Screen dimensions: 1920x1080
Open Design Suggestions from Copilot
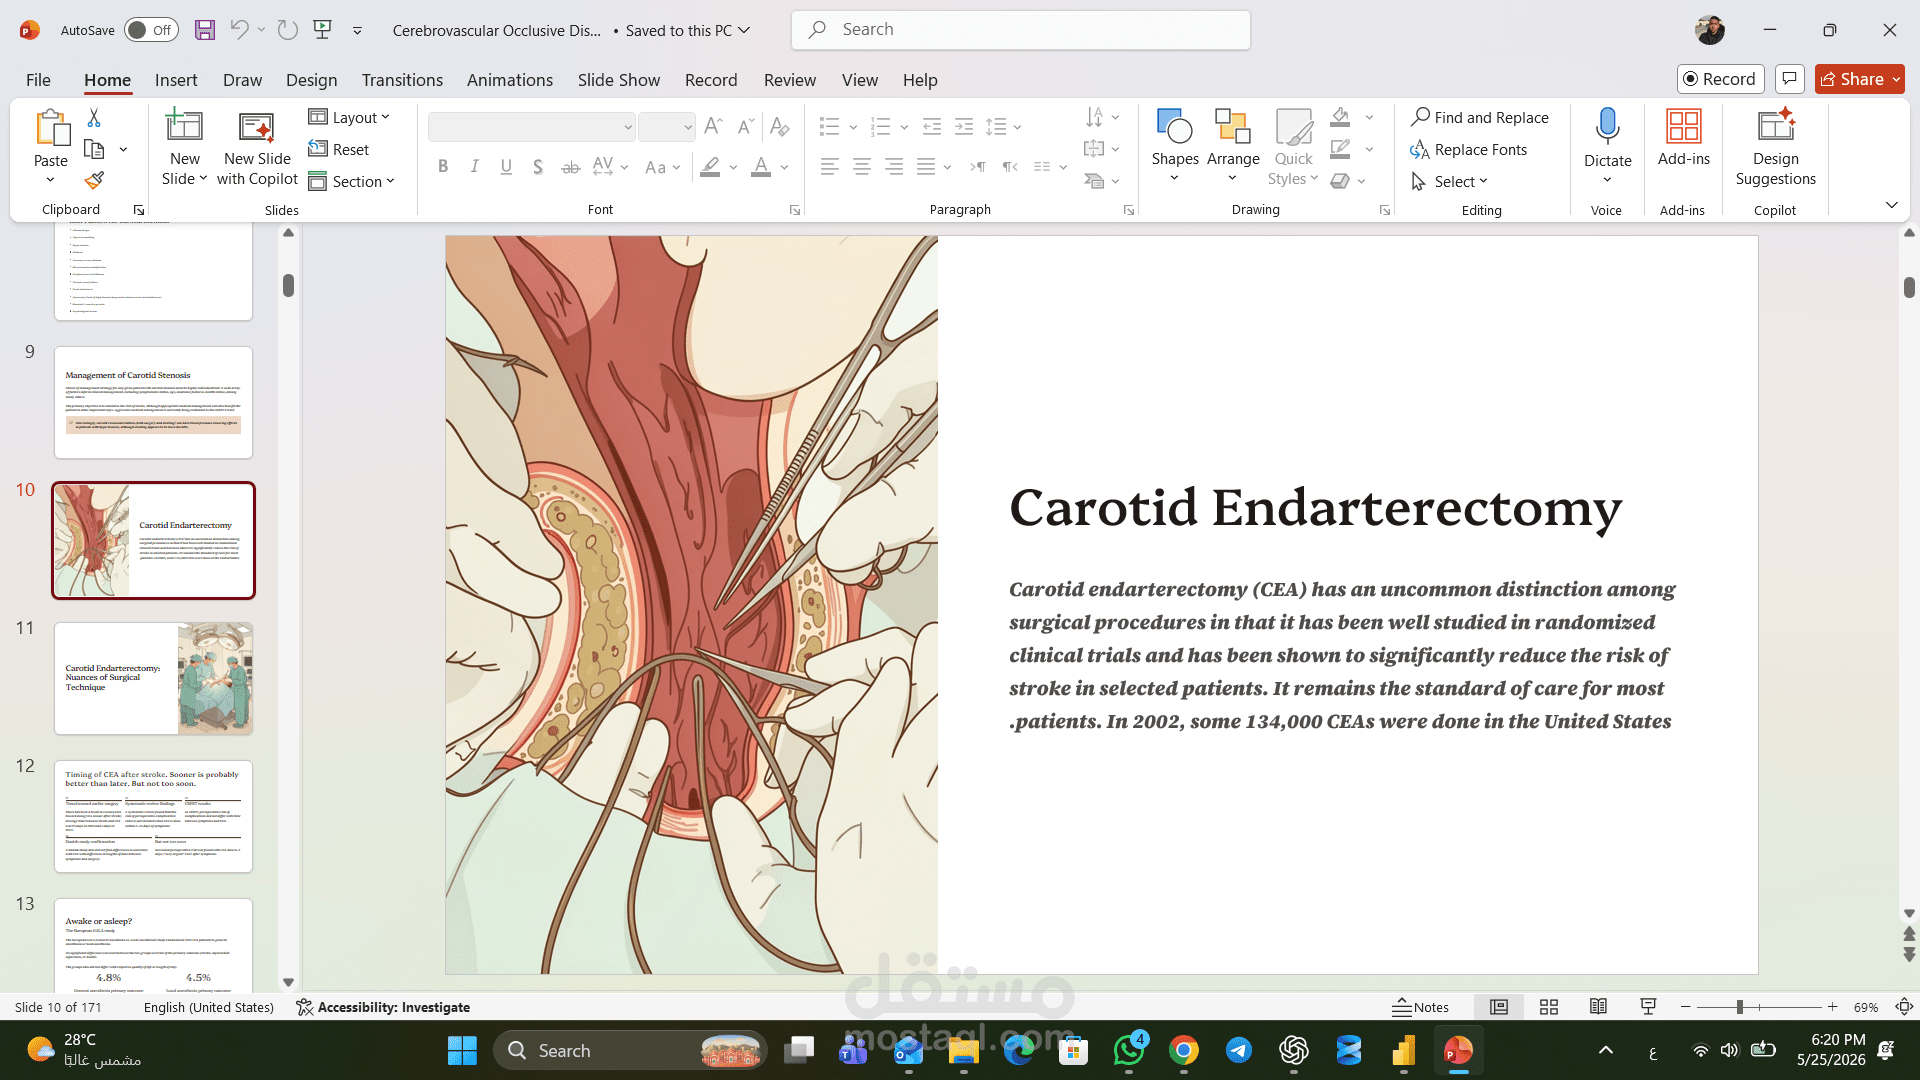point(1776,148)
